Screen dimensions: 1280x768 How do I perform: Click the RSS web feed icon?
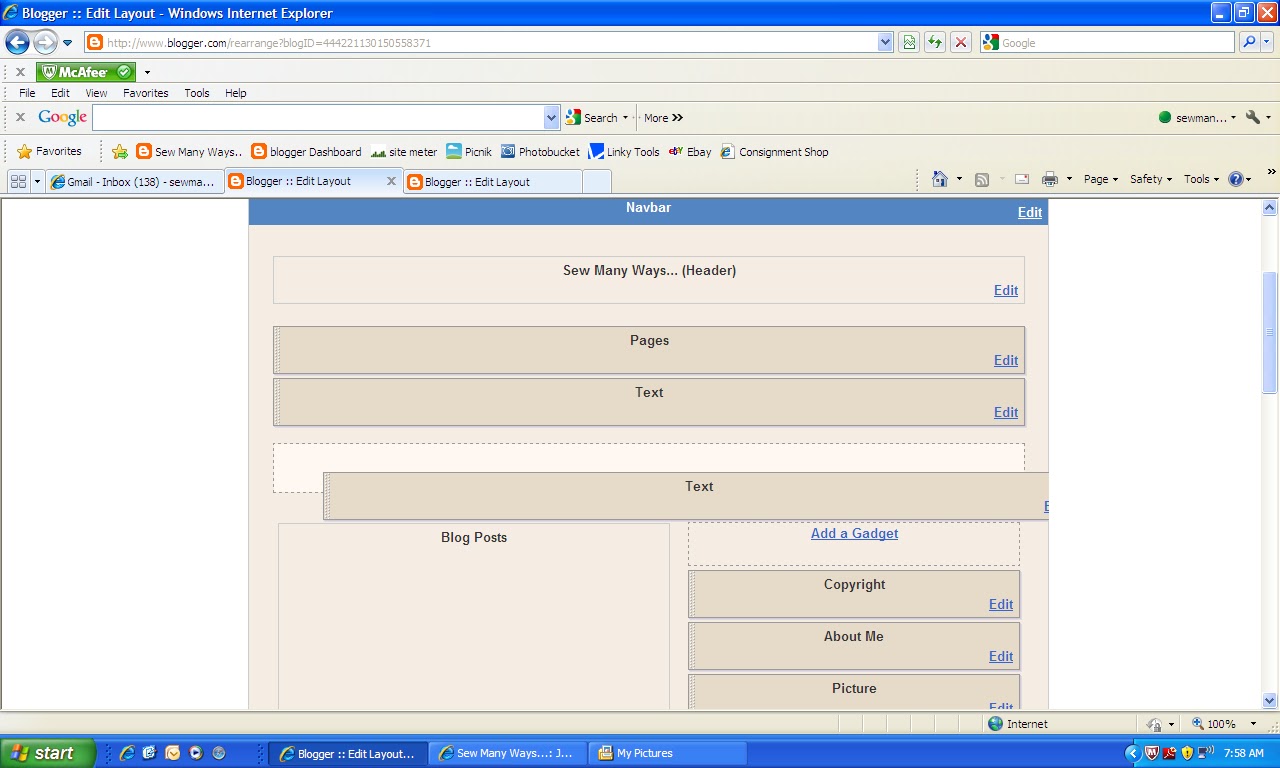click(982, 178)
